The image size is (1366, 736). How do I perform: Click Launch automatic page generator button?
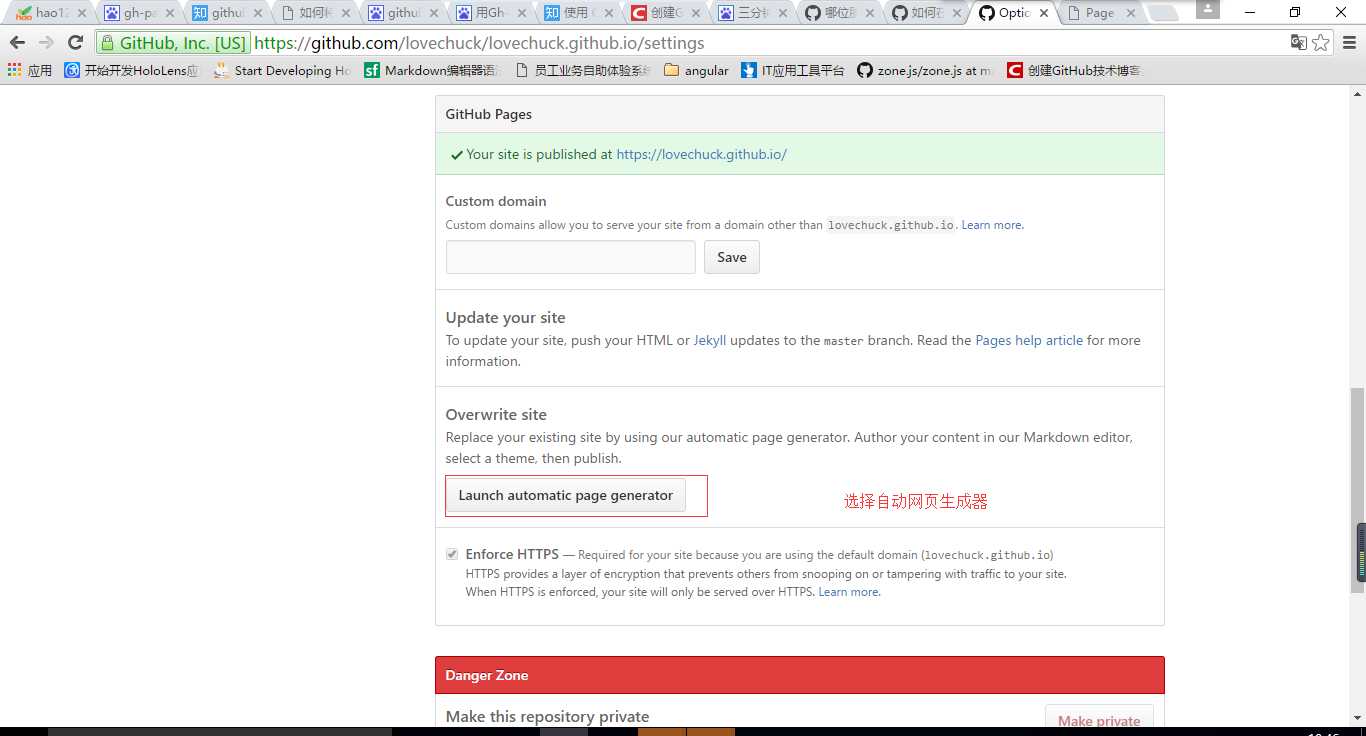(566, 495)
